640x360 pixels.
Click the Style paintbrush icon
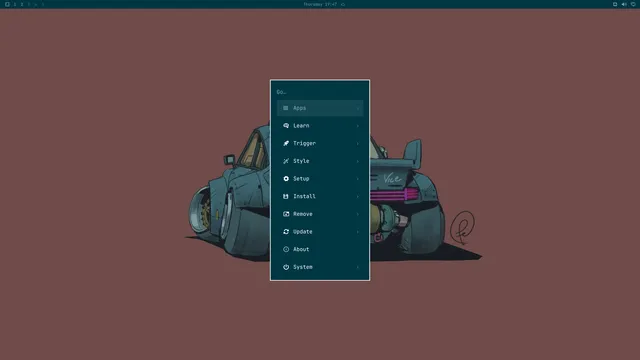tap(286, 161)
